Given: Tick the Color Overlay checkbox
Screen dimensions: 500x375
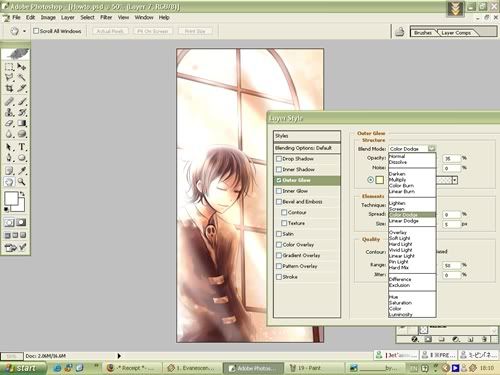Looking at the screenshot, I should [279, 245].
